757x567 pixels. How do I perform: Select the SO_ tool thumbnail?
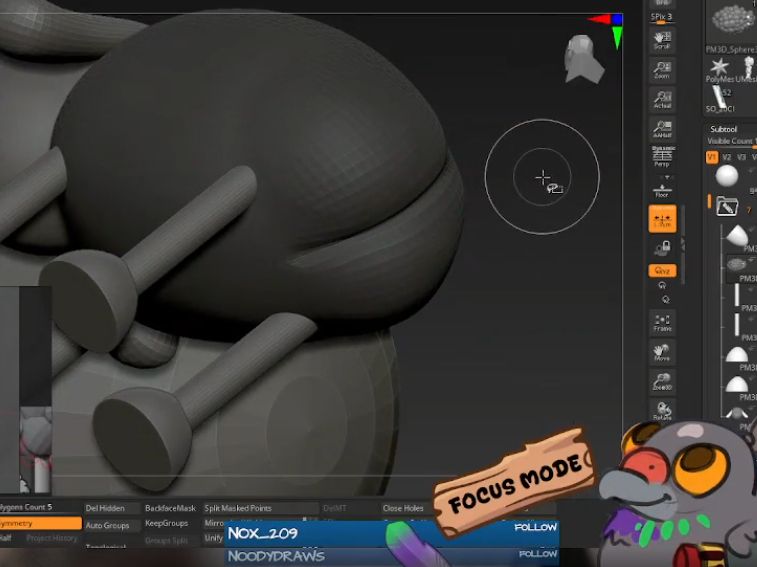(721, 97)
